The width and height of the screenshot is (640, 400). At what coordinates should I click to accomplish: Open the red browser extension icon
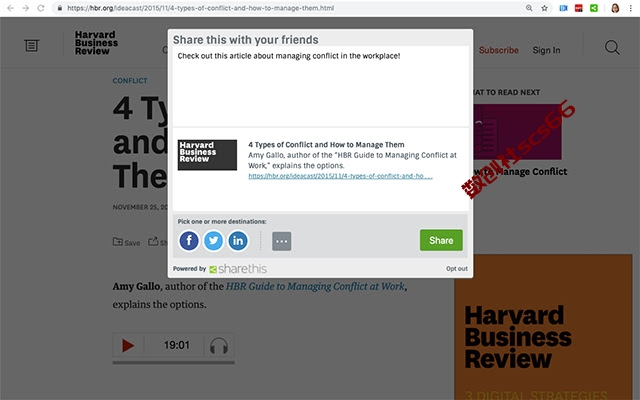[579, 8]
